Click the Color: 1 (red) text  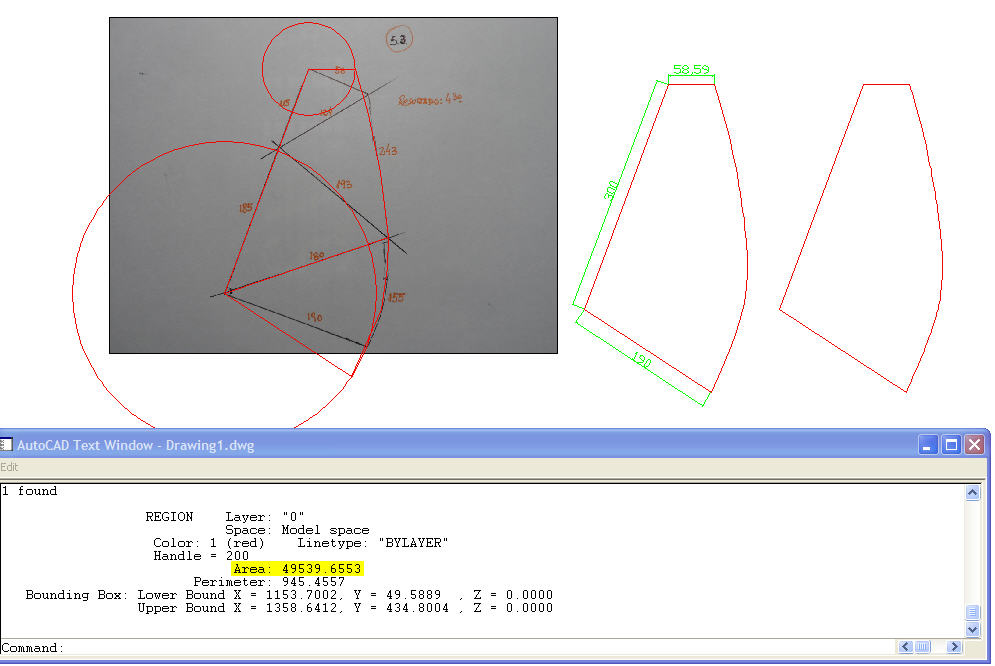209,543
